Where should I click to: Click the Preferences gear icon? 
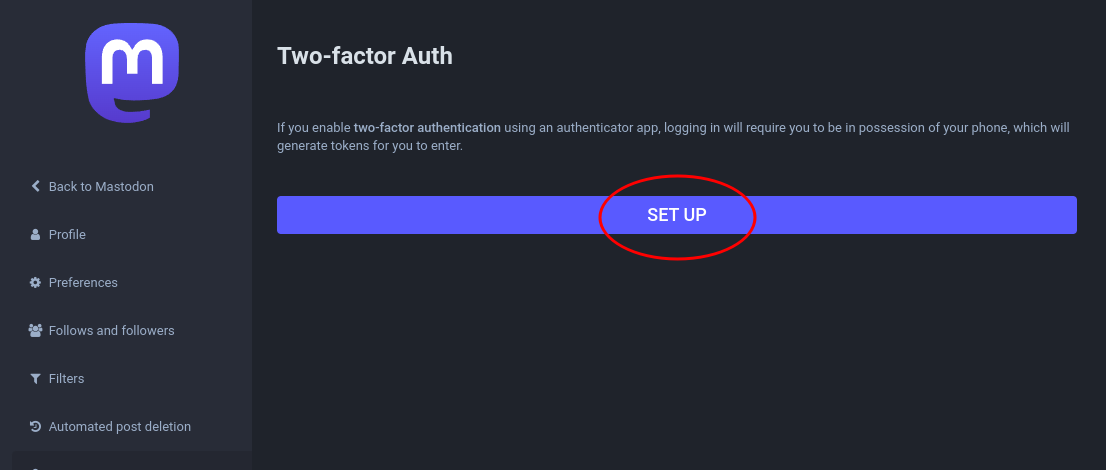coord(35,282)
